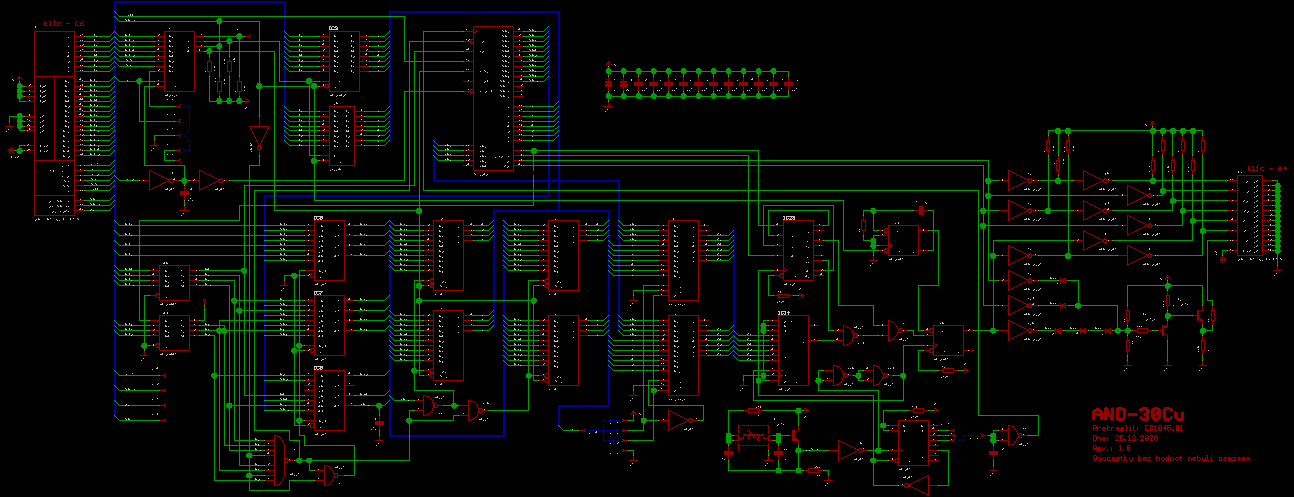
Task: Click the date line in the title block
Action: [x=1126, y=438]
